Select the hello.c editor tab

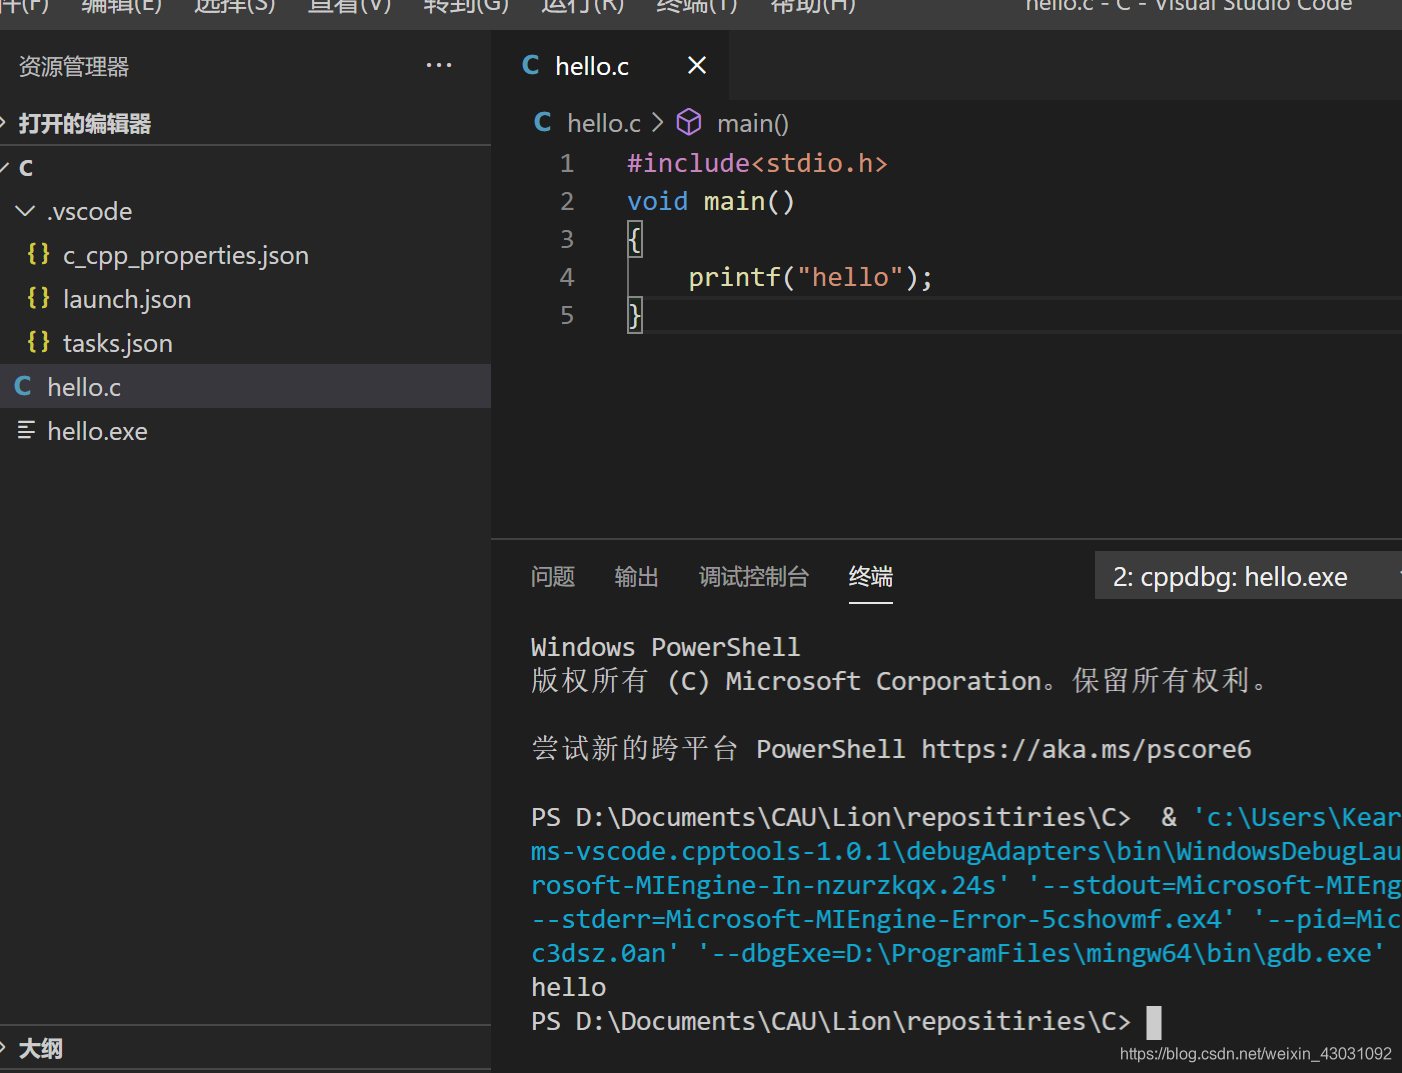611,65
